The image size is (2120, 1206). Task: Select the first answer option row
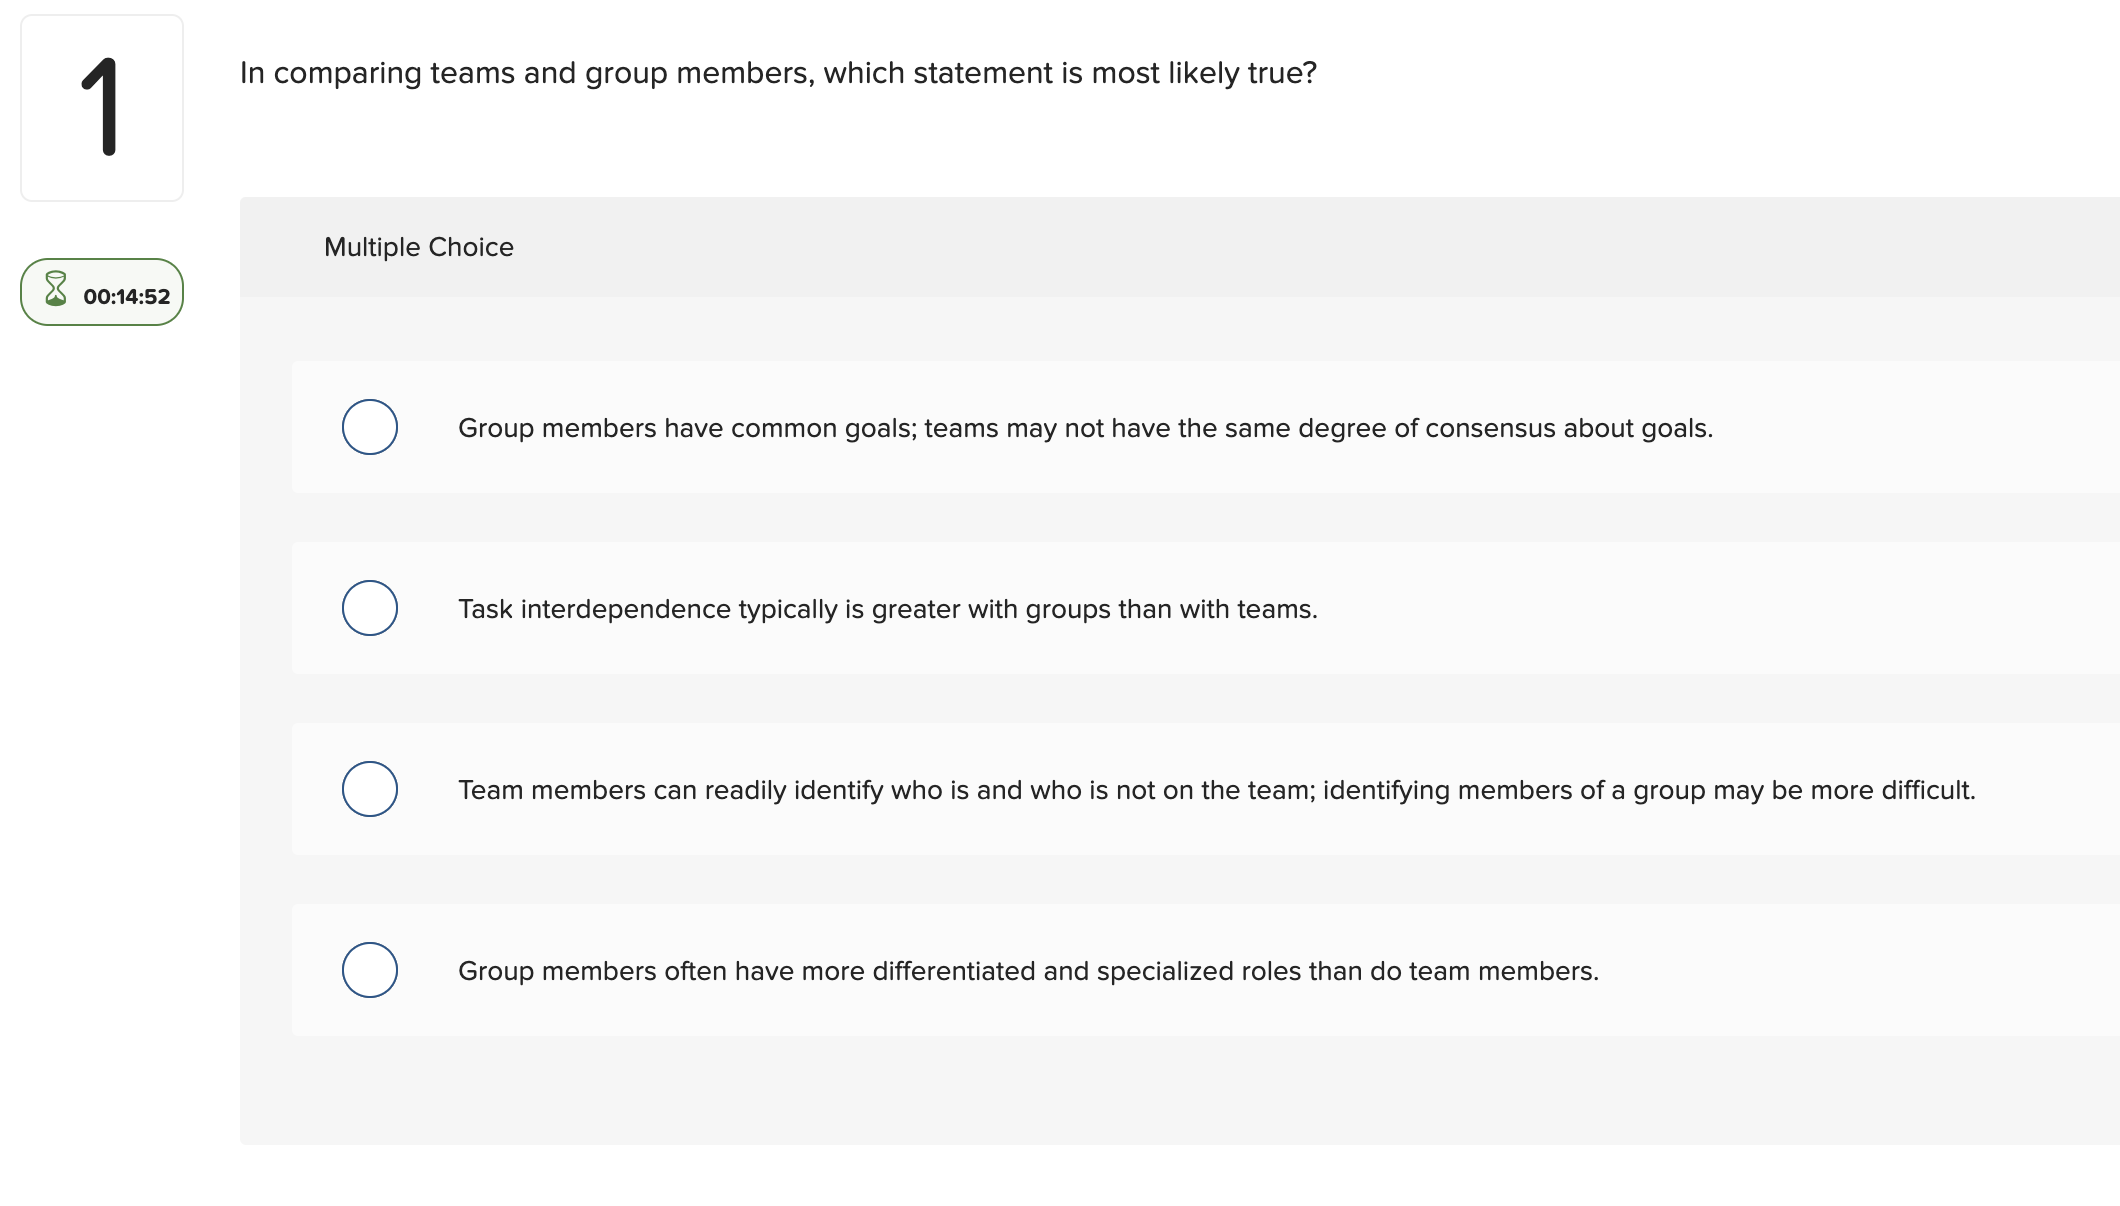coord(1180,427)
